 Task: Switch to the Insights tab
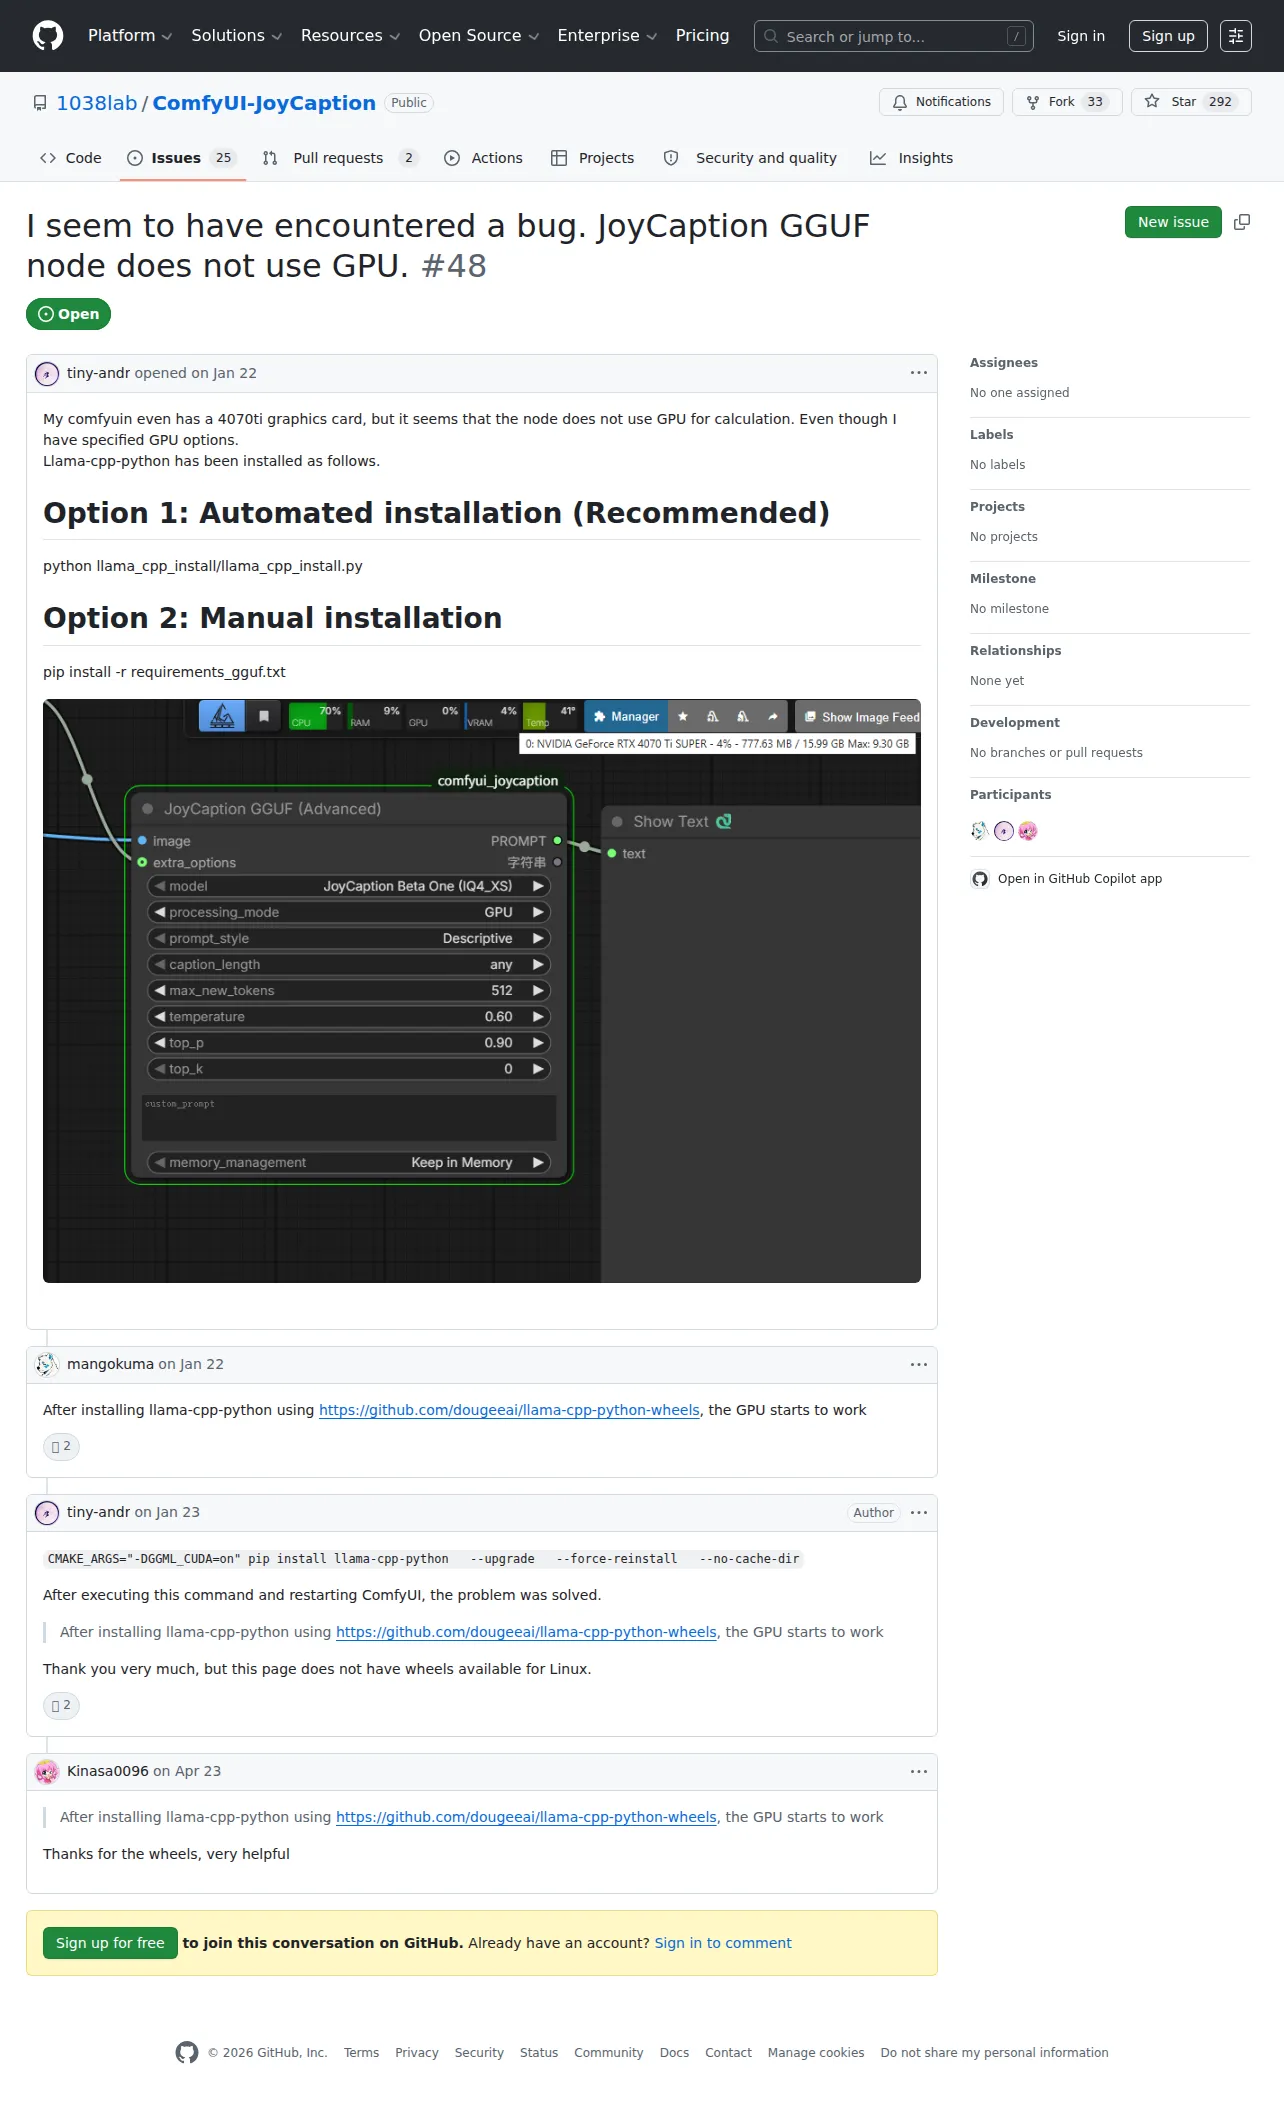coord(912,158)
